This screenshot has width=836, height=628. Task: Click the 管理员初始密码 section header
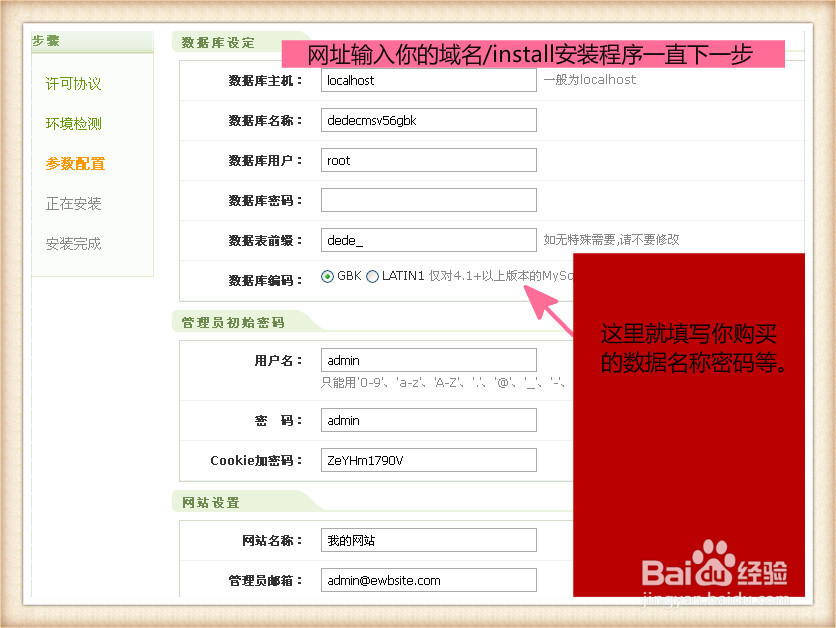click(233, 323)
